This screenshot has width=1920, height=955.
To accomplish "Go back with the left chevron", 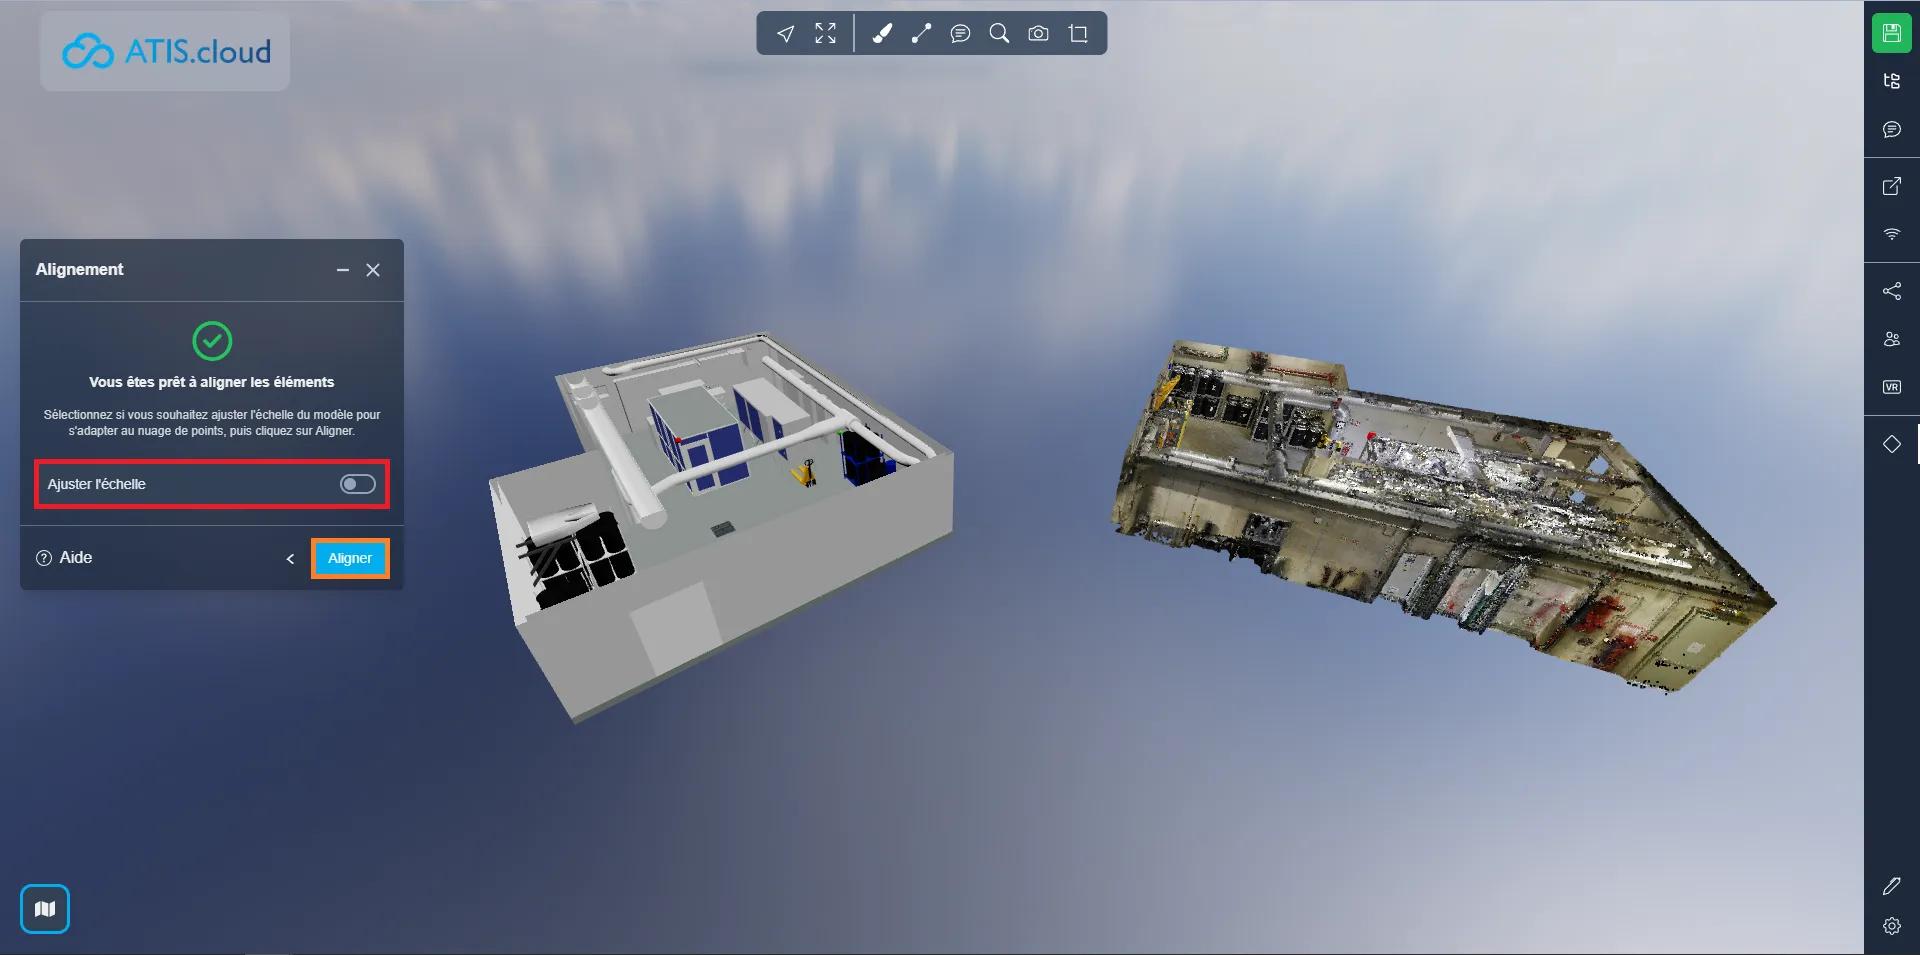I will (290, 559).
